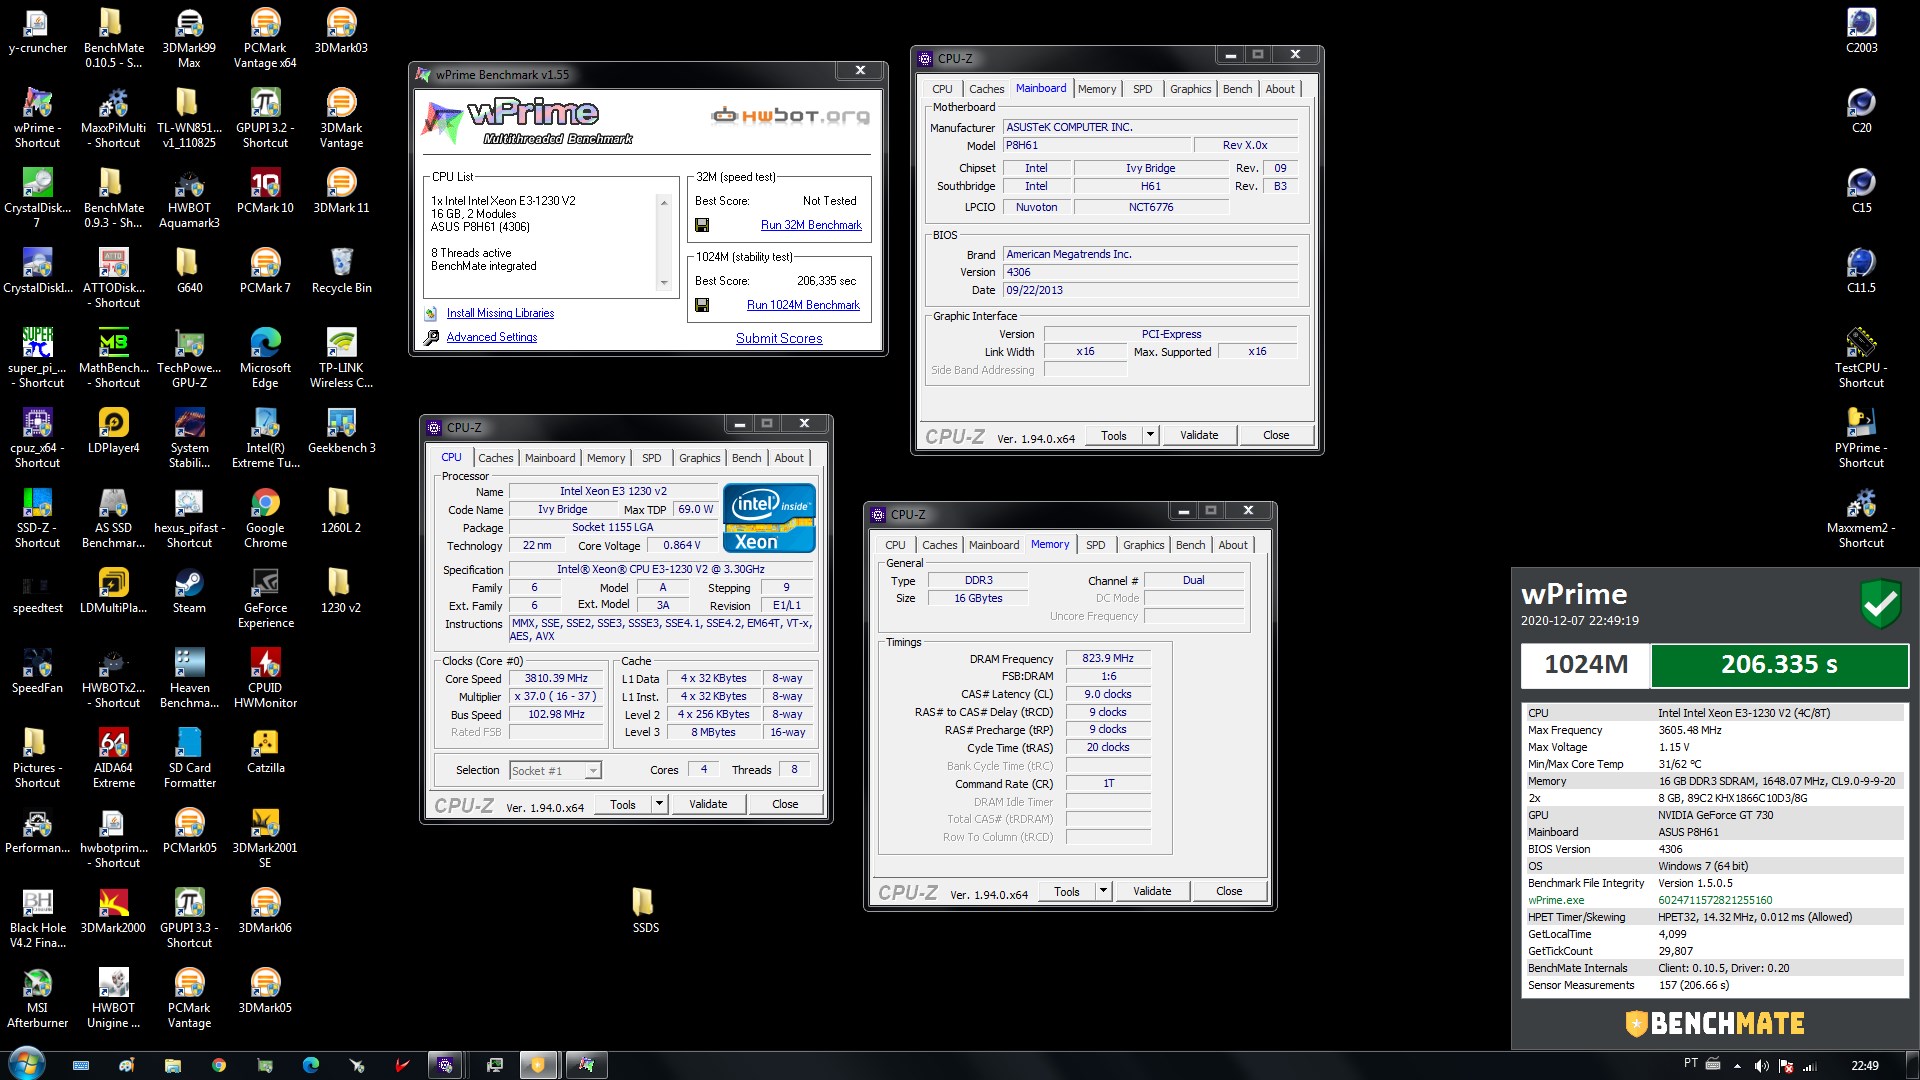Open the wPrime Shortcut desktop icon

point(37,119)
